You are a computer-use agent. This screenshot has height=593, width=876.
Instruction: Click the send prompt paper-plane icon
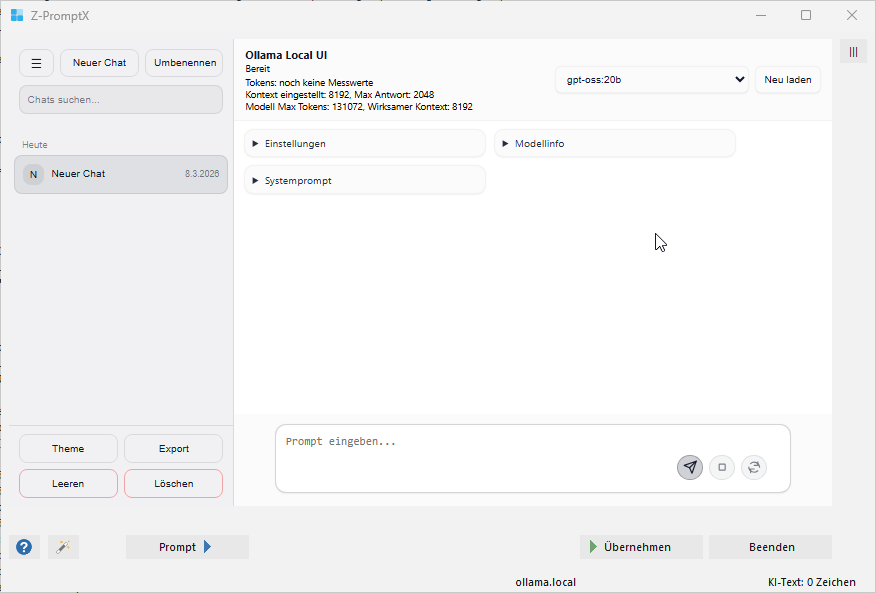[690, 467]
